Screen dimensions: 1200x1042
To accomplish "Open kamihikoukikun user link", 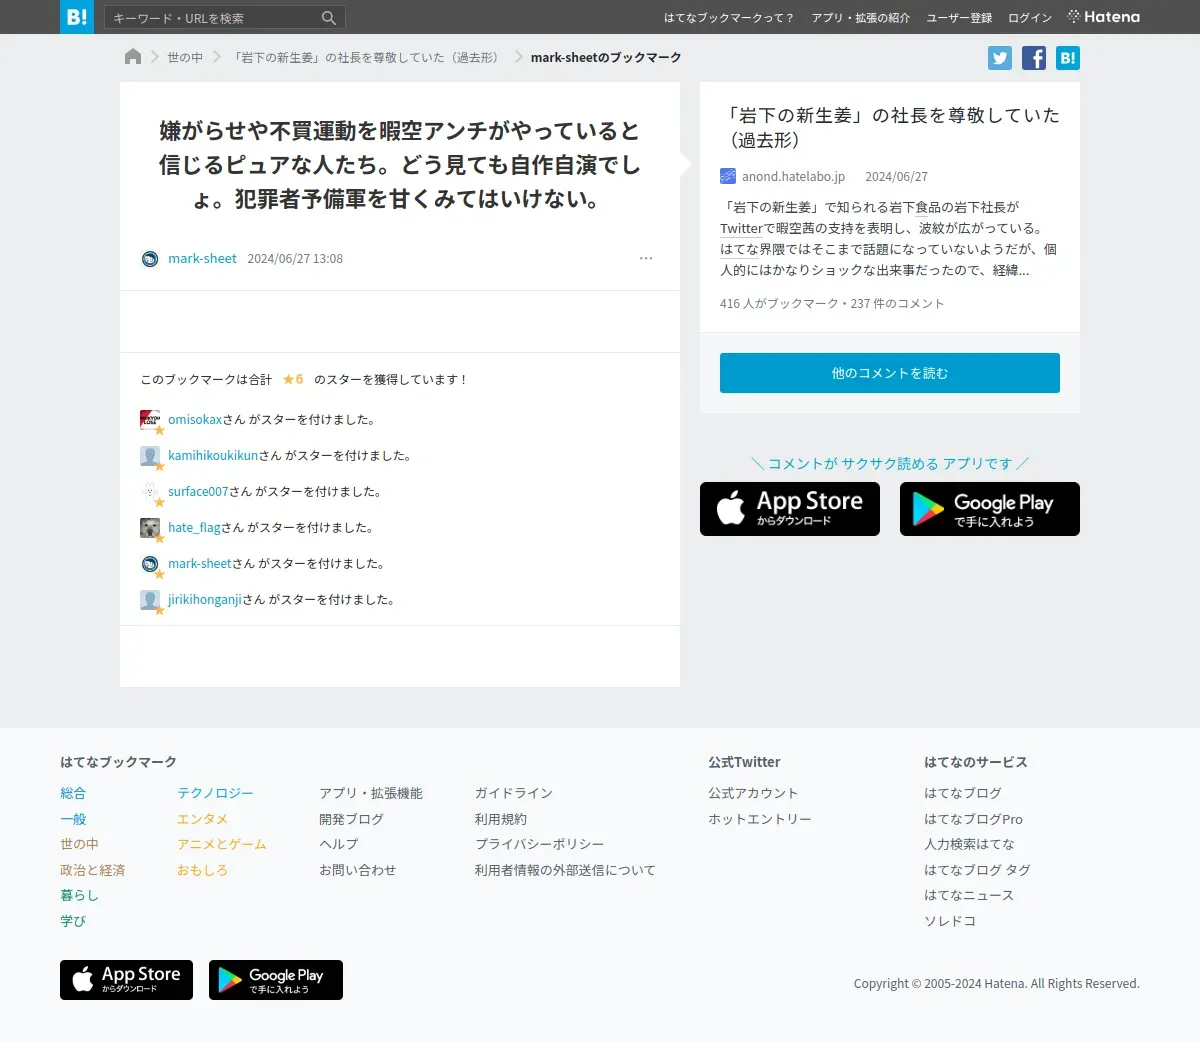I will tap(213, 456).
